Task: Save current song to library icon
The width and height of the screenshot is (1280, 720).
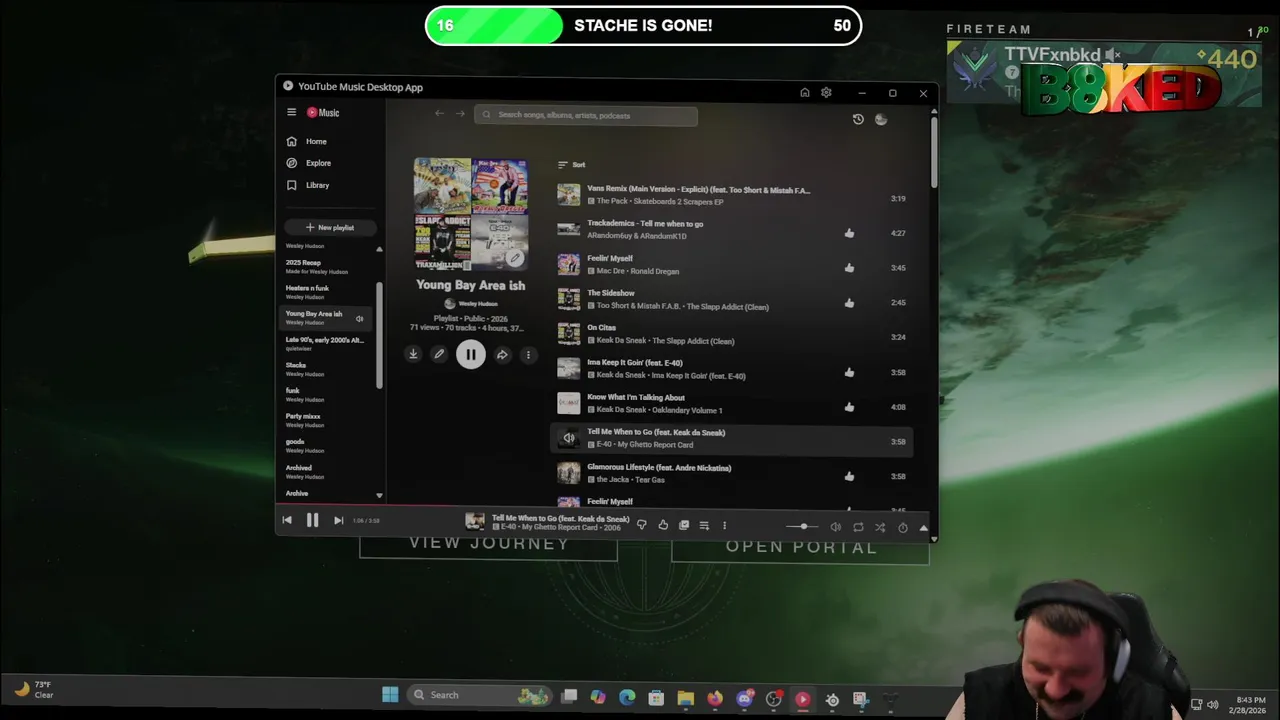Action: point(684,525)
